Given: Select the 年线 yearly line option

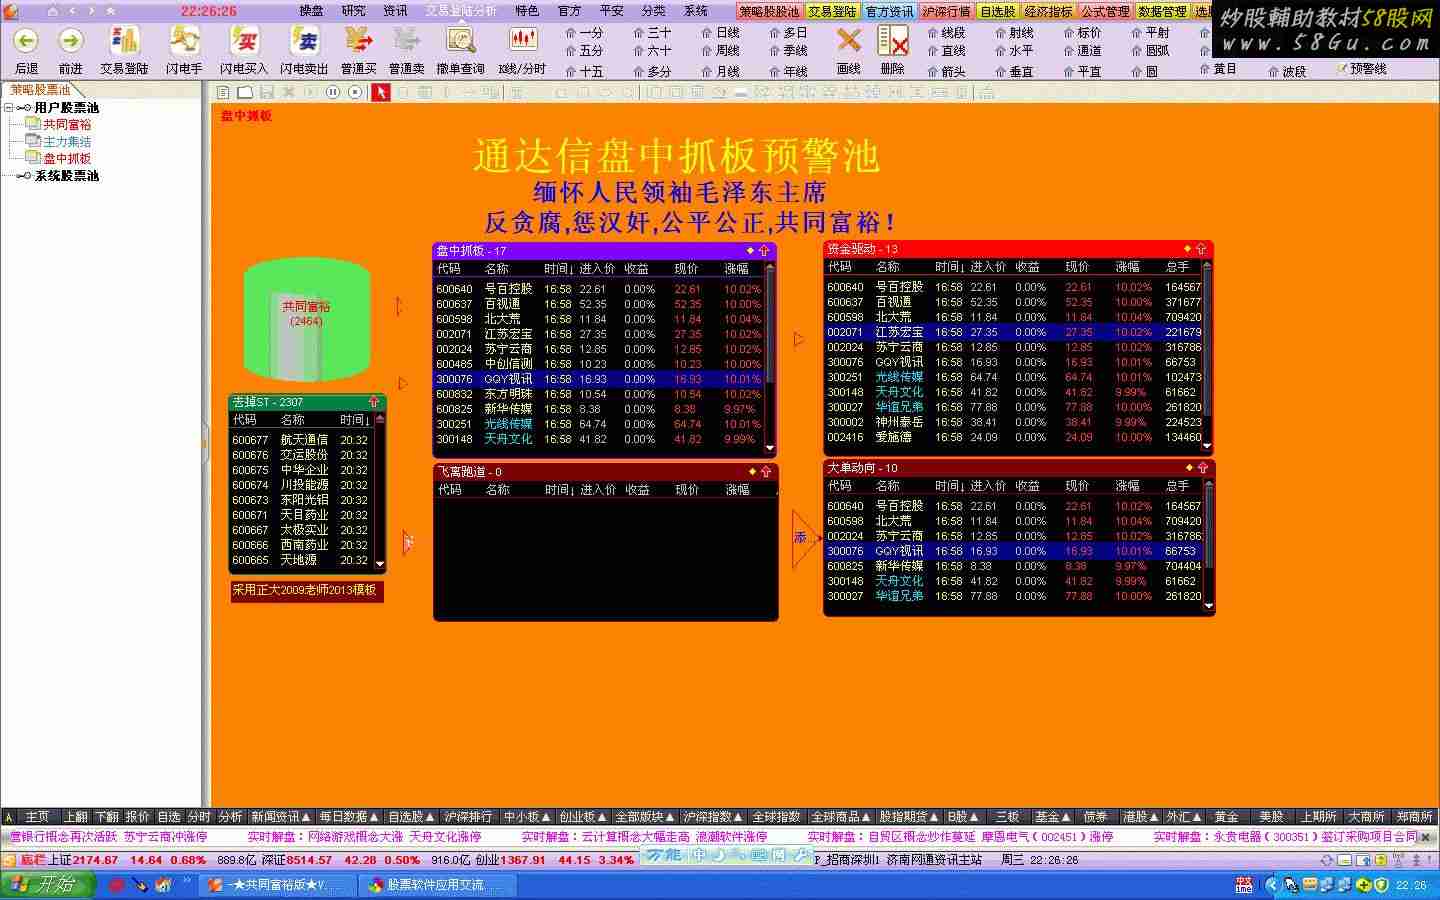Looking at the screenshot, I should [788, 72].
